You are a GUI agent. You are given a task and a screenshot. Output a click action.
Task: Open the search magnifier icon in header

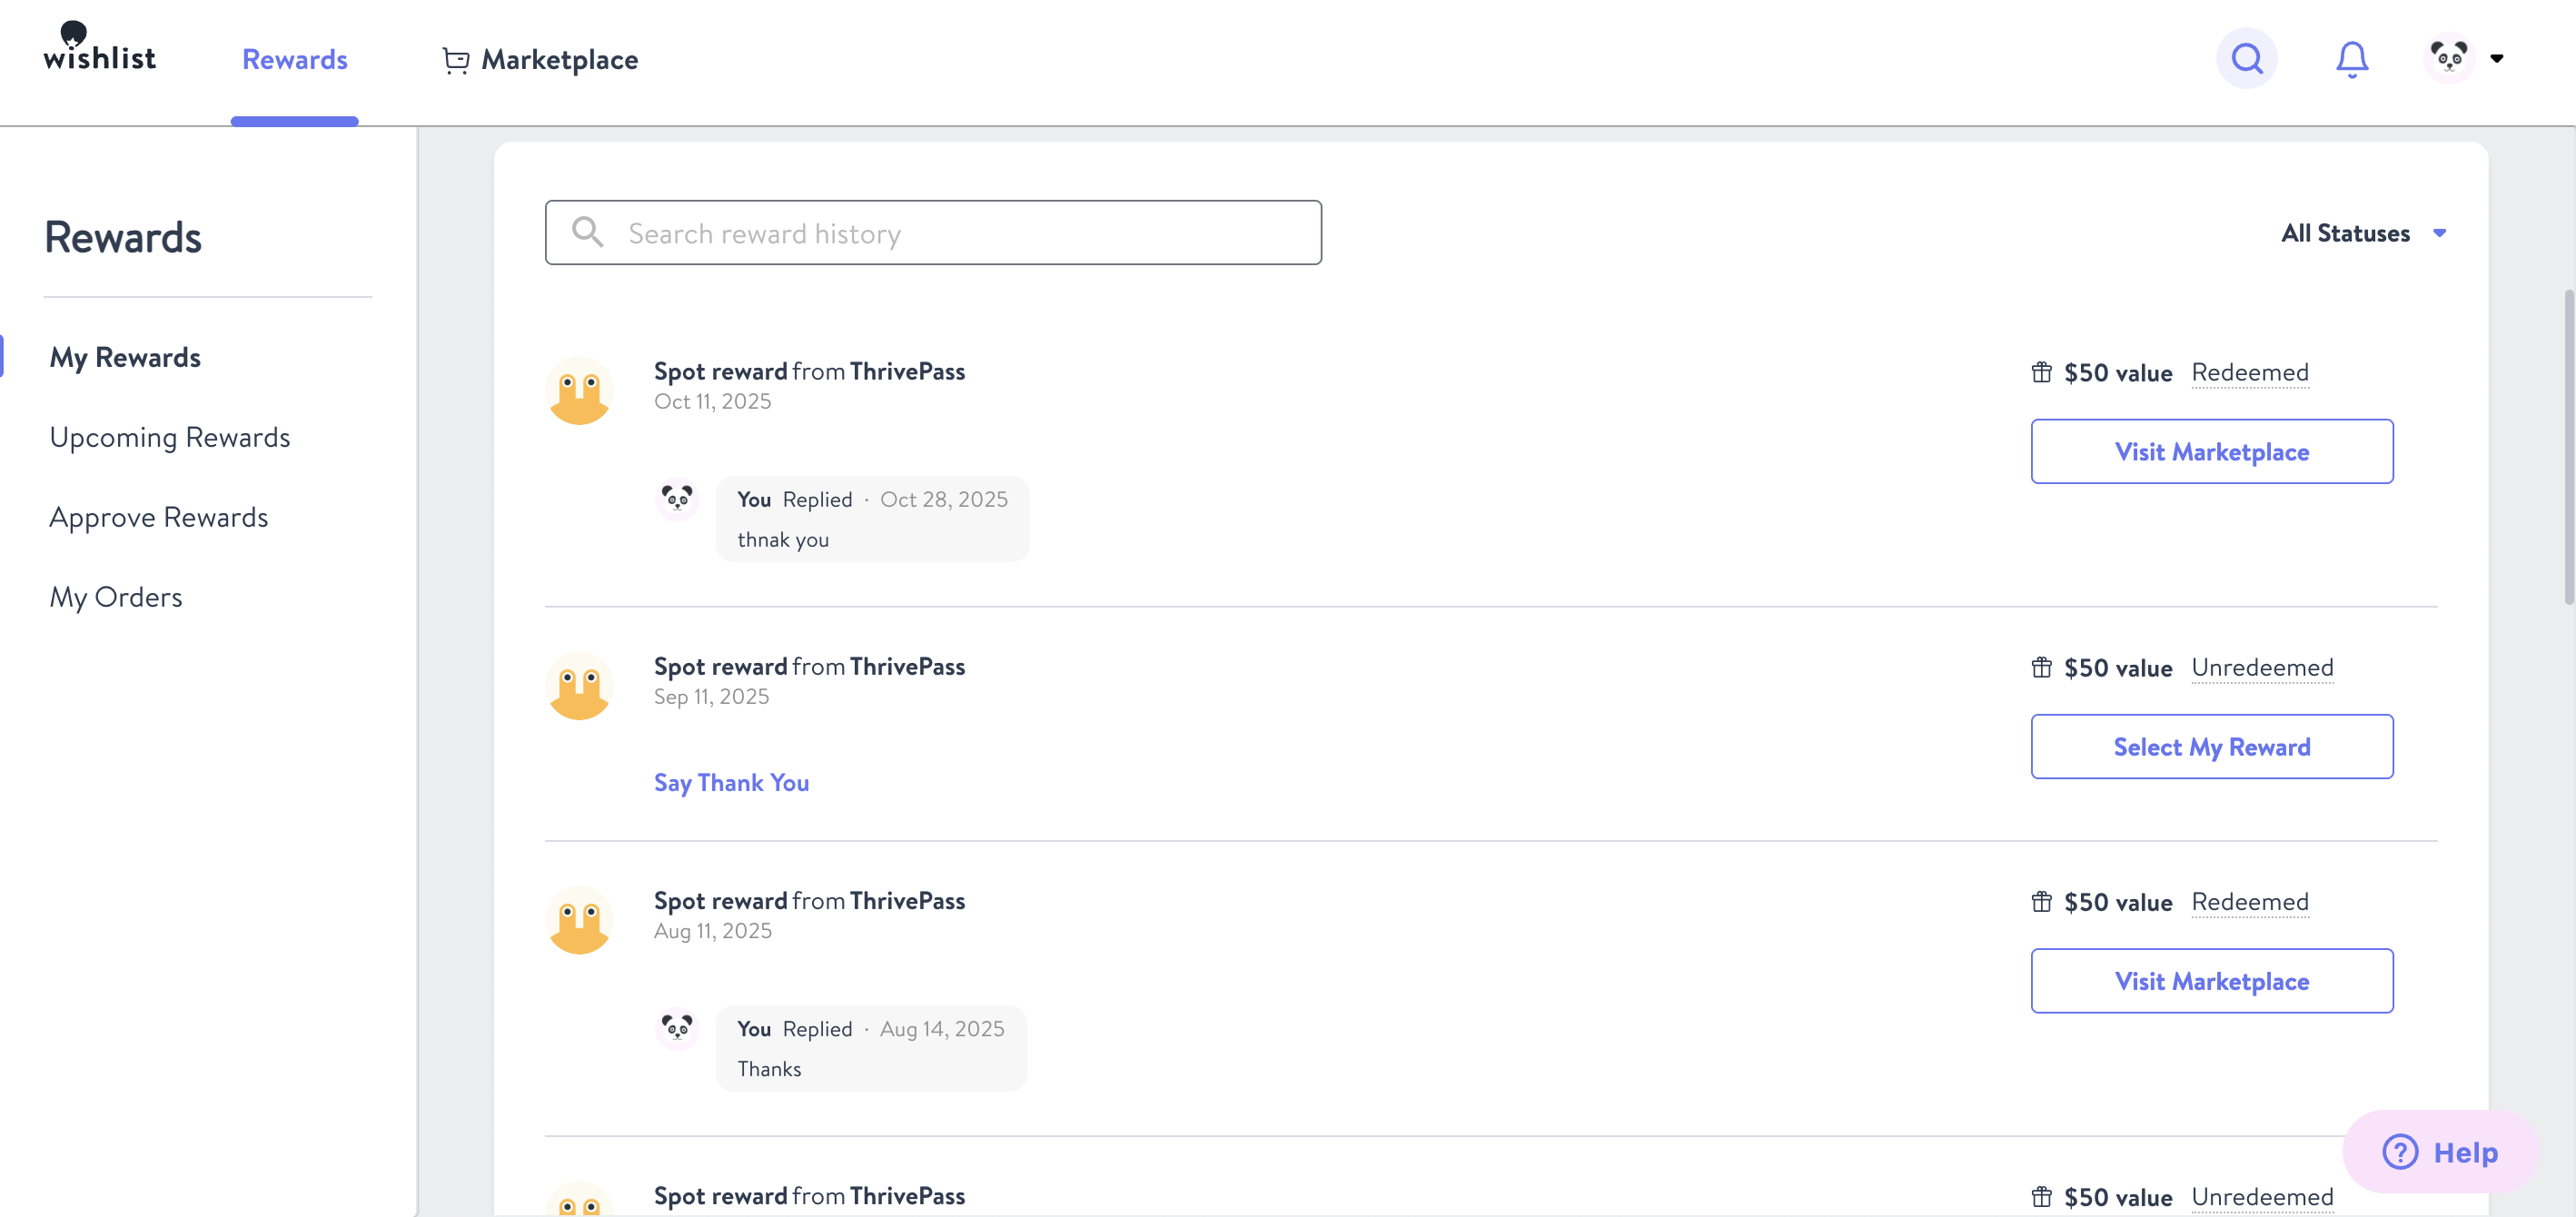[x=2246, y=59]
